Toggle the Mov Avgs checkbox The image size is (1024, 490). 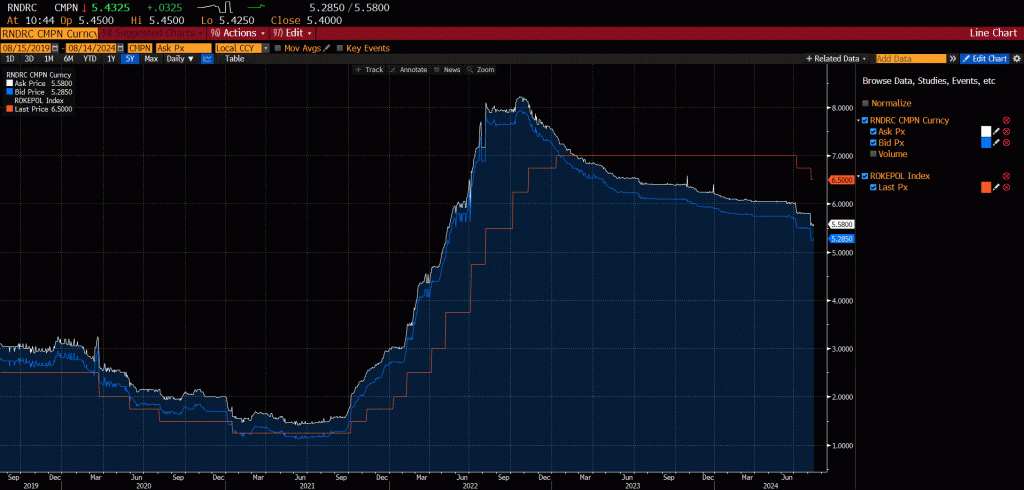click(279, 48)
